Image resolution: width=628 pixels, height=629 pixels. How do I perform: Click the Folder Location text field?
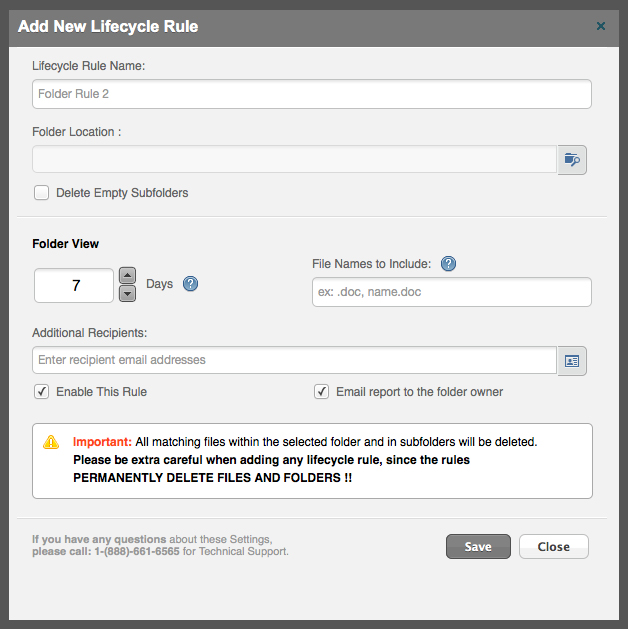pos(294,159)
